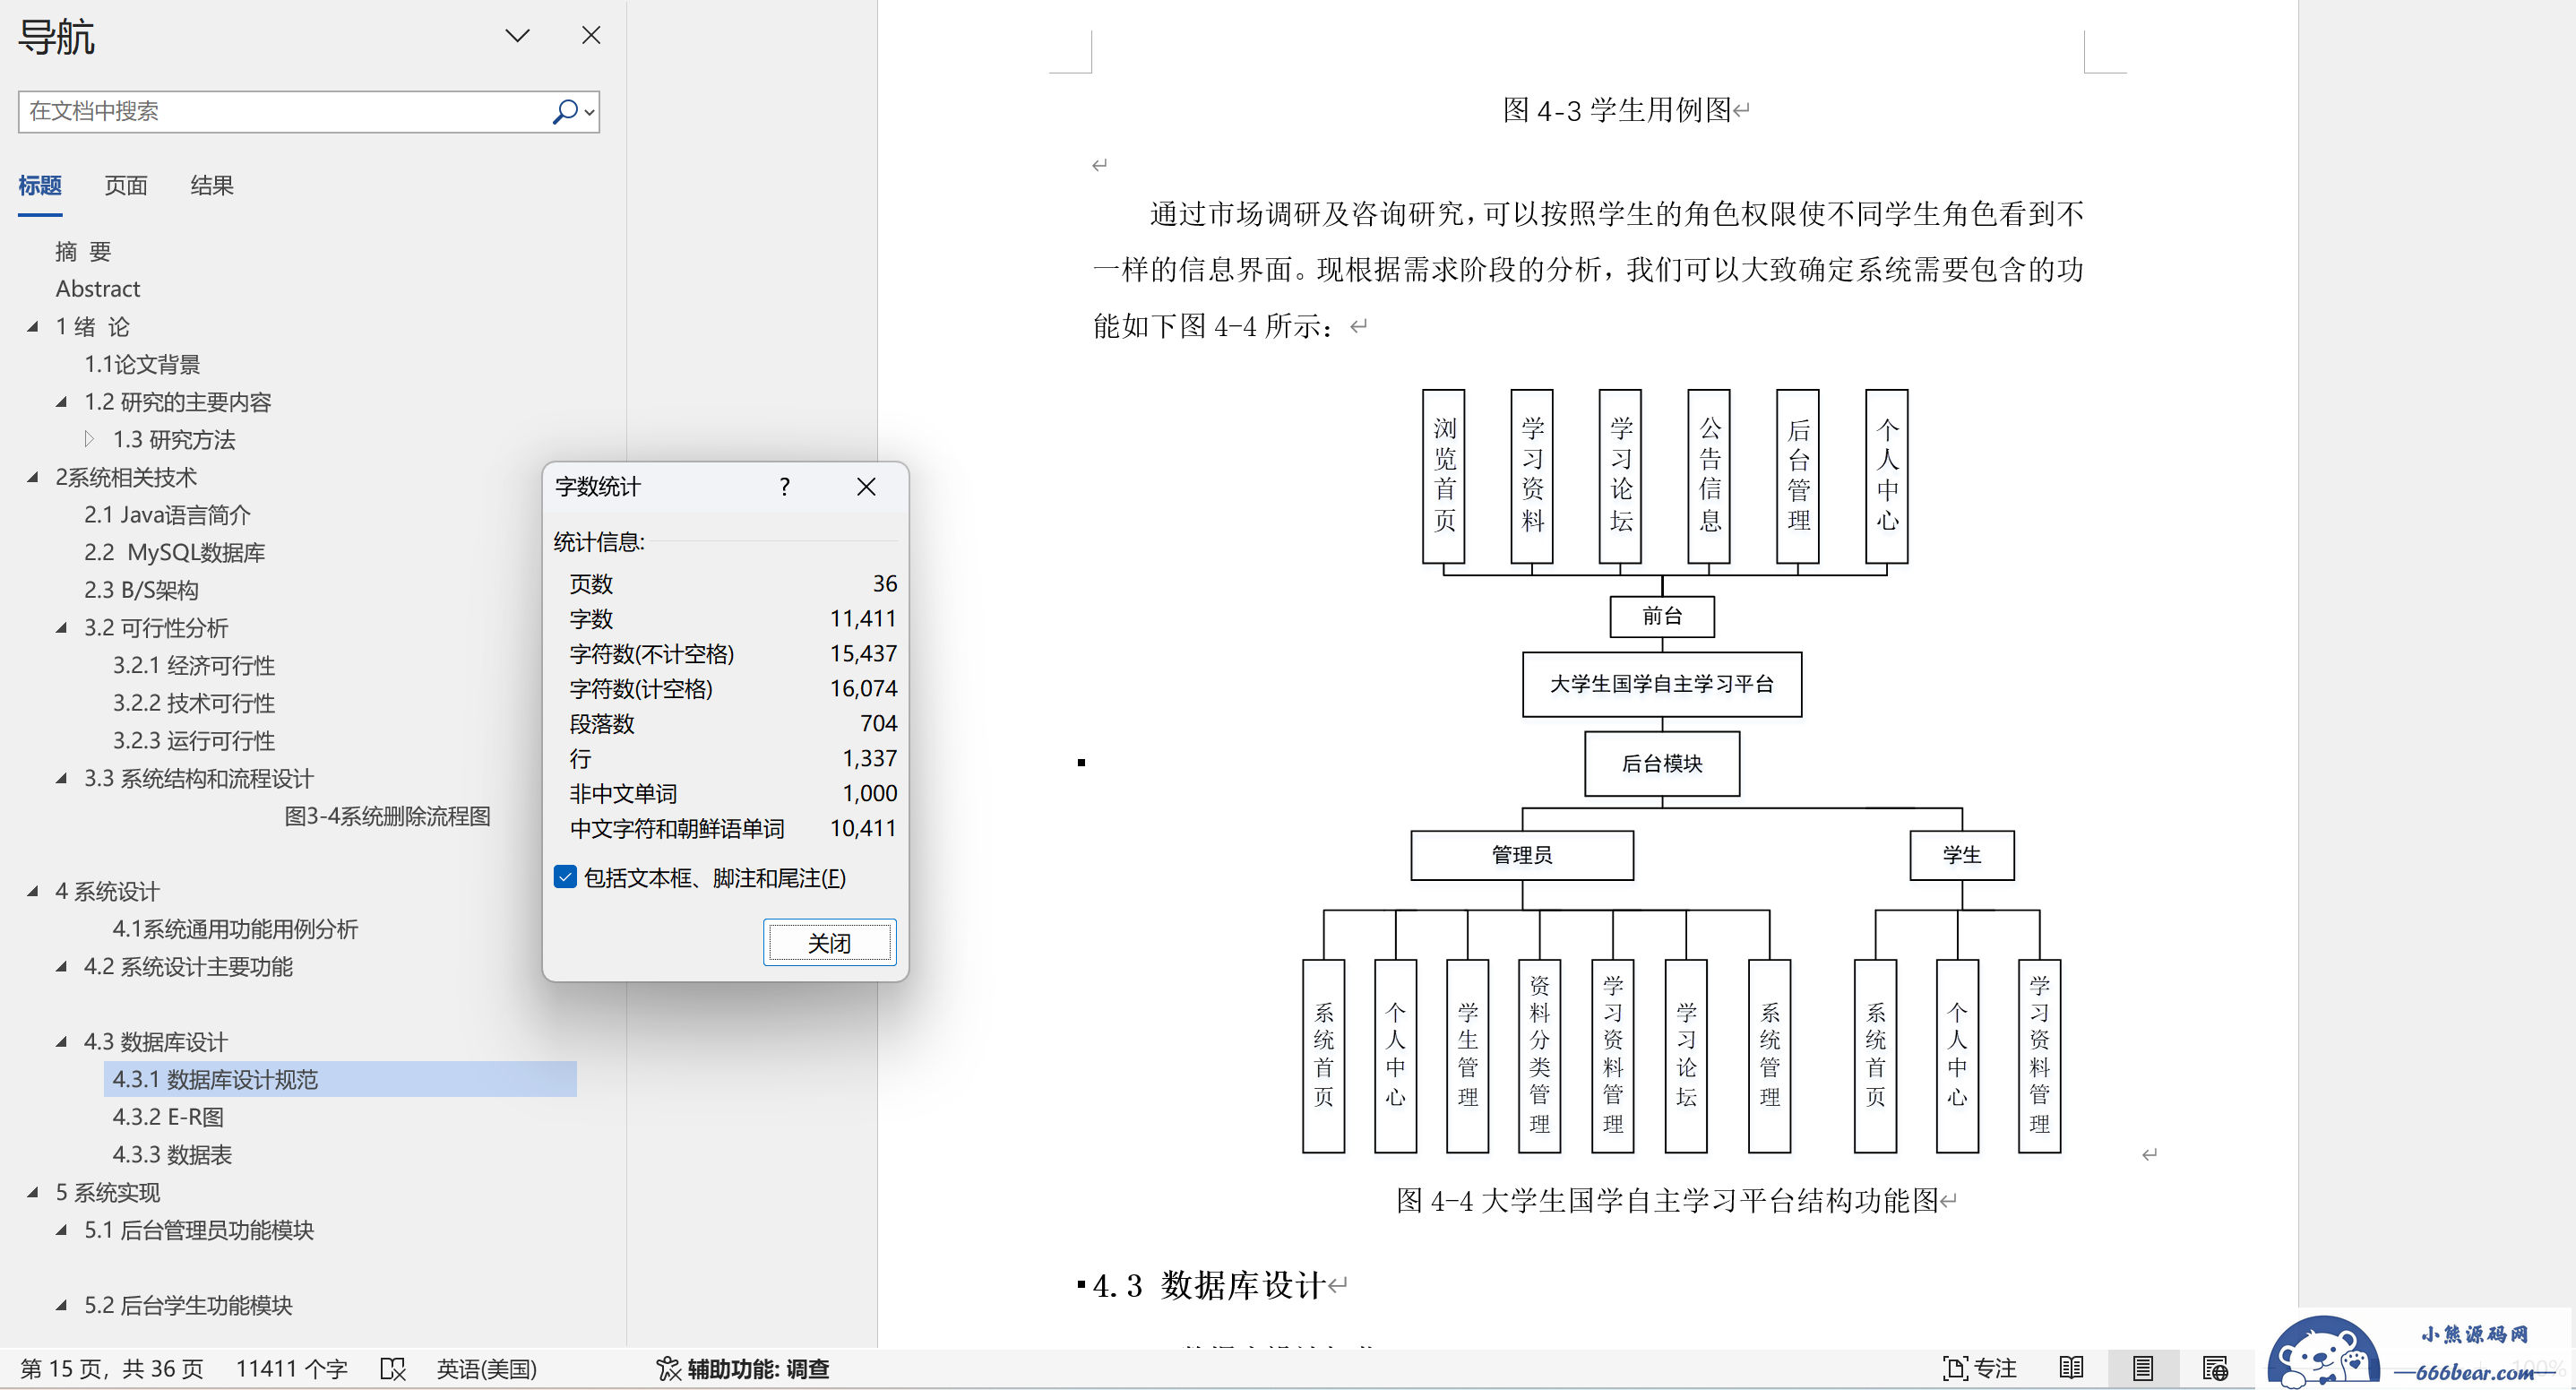Collapse the 4 系统设计 heading

point(33,891)
